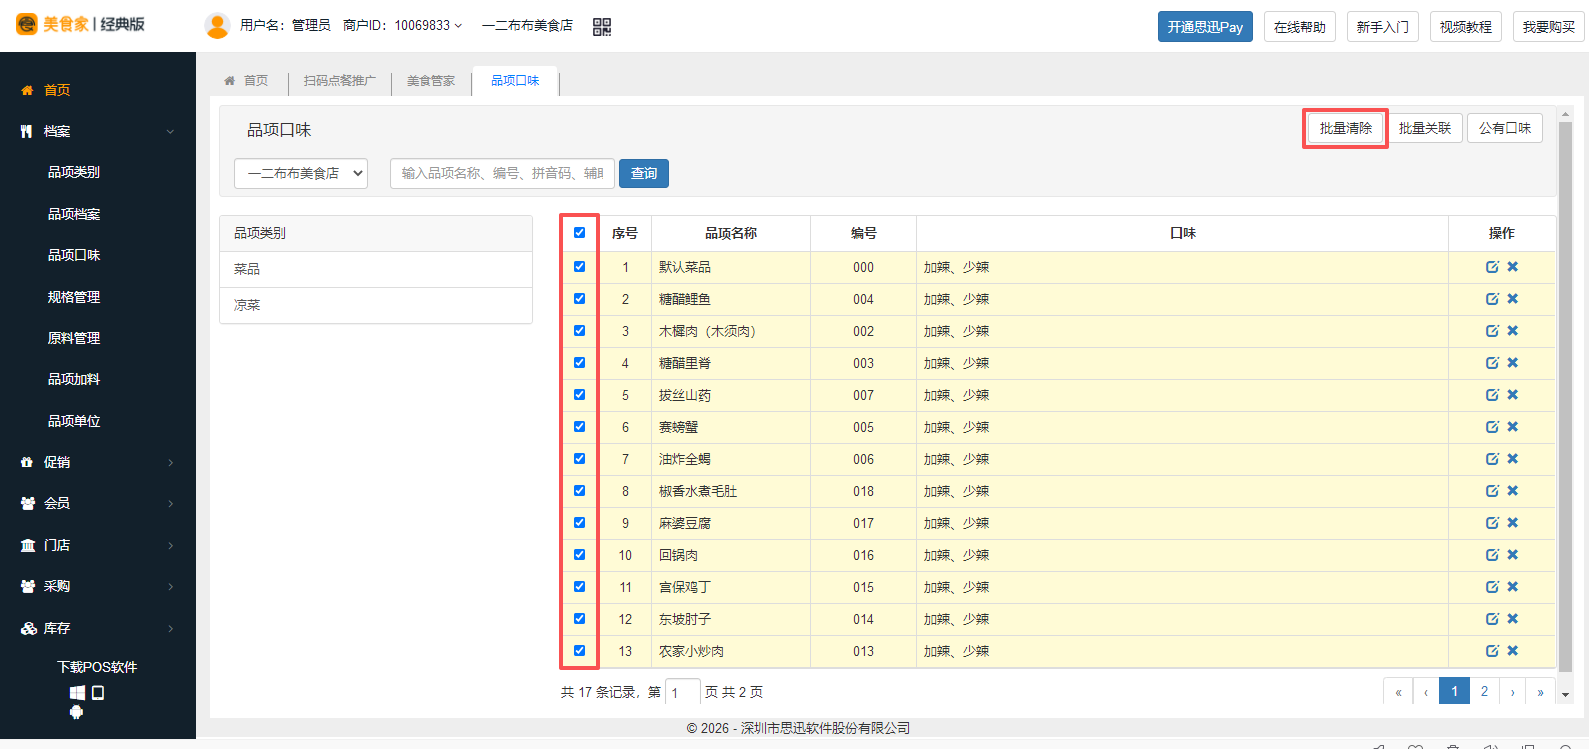Switch to the 美食管家 tab
1589x749 pixels.
click(x=431, y=81)
